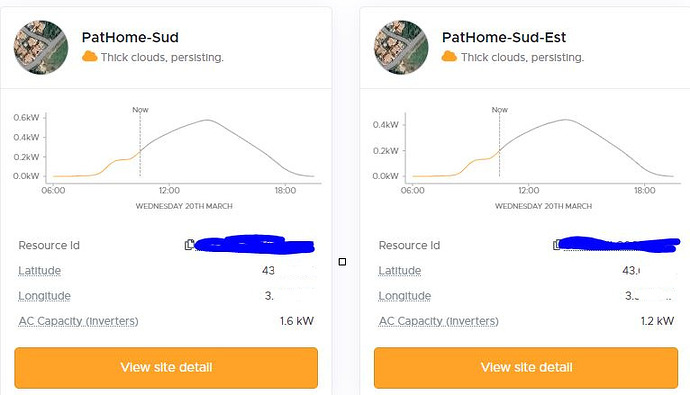Viewport: 690px width, 395px height.
Task: Copy PatHome-Sud-Est resource id icon
Action: [x=557, y=245]
